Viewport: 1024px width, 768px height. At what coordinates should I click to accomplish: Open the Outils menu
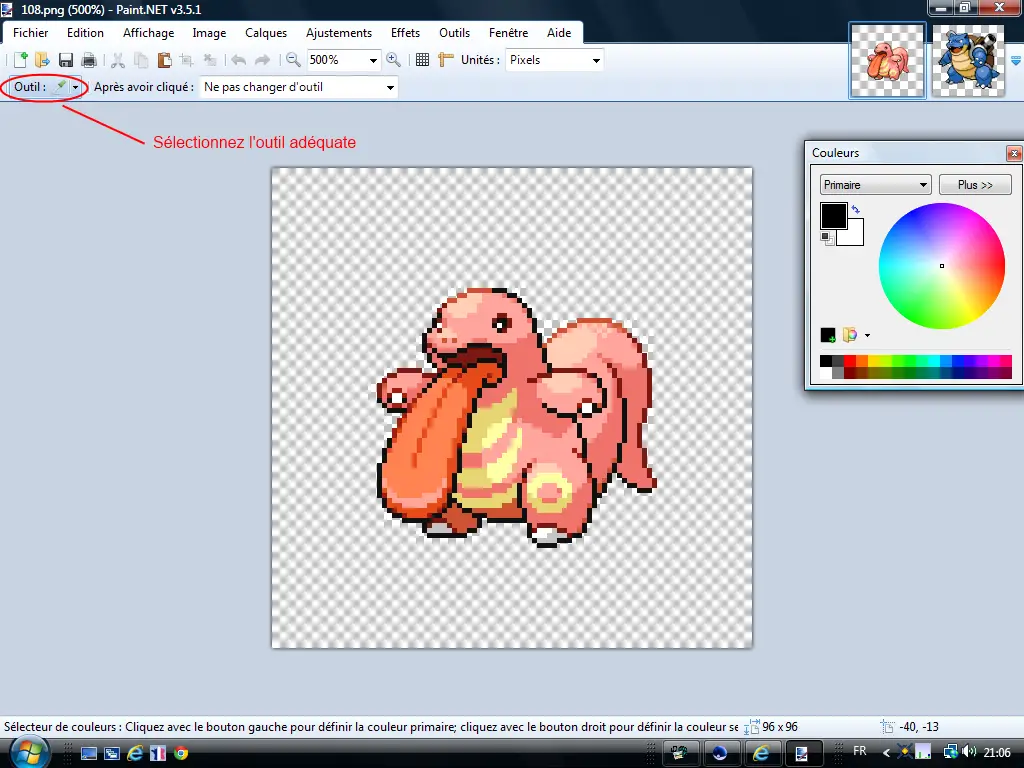point(454,33)
